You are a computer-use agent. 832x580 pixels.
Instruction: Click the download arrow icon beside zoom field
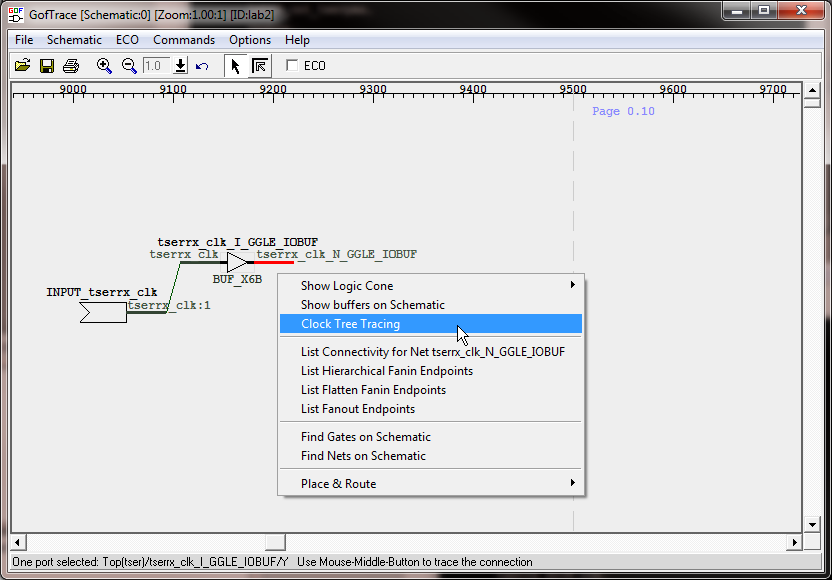pos(180,66)
